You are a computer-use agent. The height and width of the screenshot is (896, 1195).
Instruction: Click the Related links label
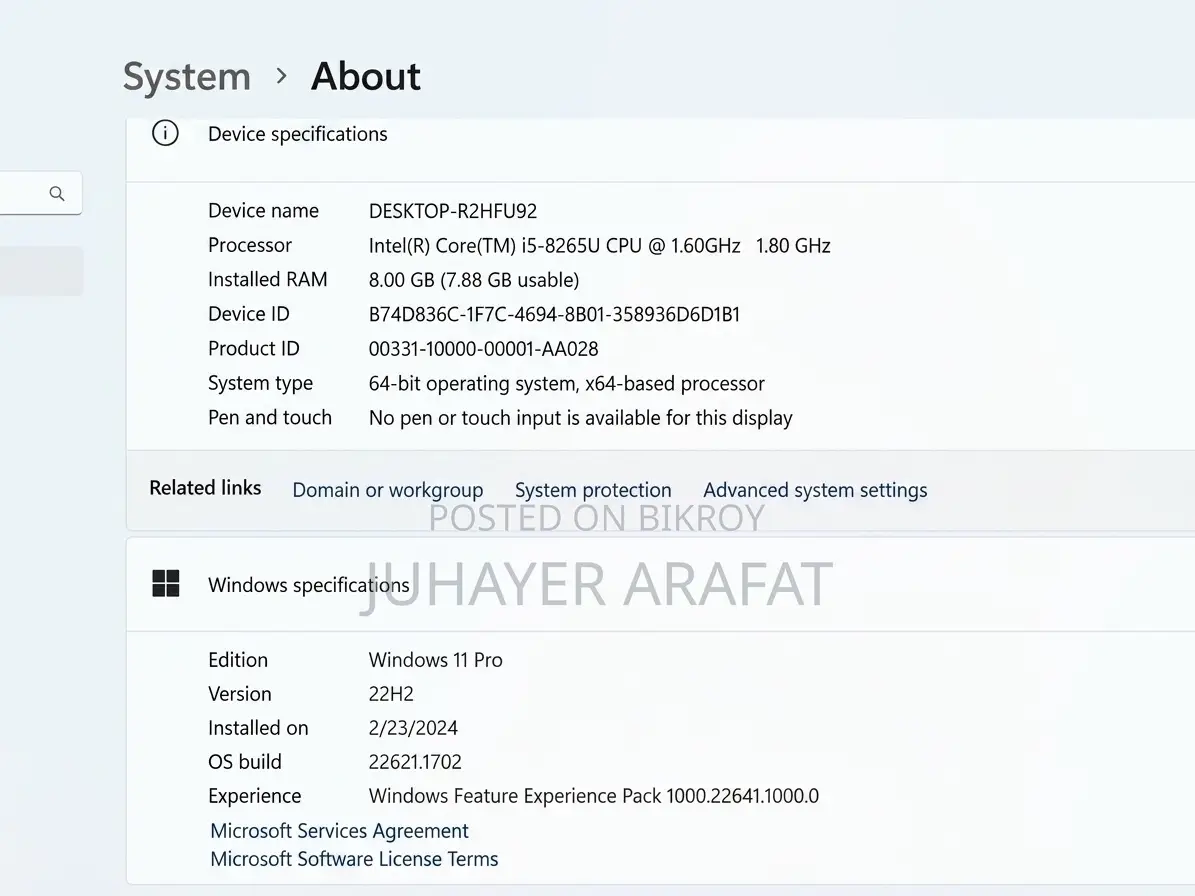(x=205, y=488)
